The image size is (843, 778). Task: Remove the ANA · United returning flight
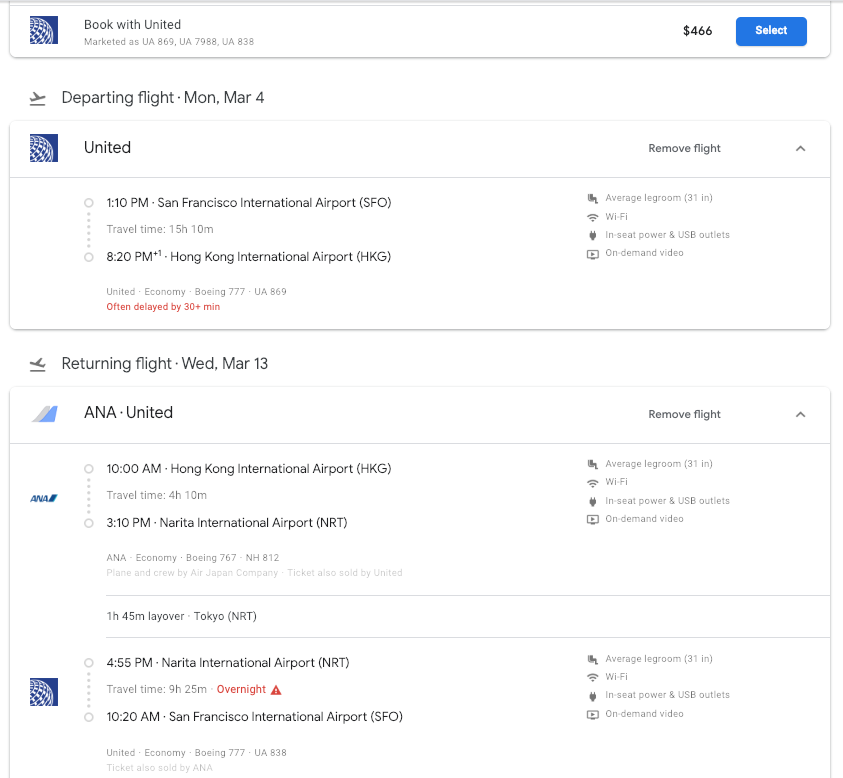(x=684, y=414)
